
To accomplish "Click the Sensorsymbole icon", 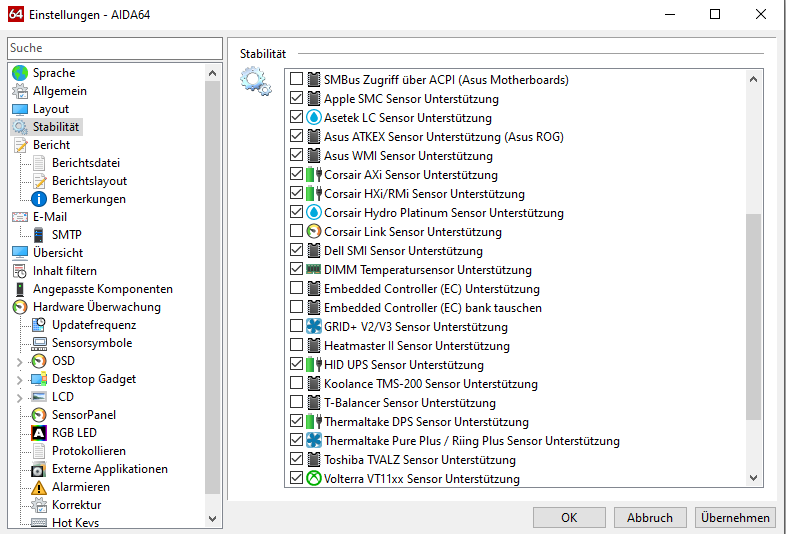I will 39,343.
